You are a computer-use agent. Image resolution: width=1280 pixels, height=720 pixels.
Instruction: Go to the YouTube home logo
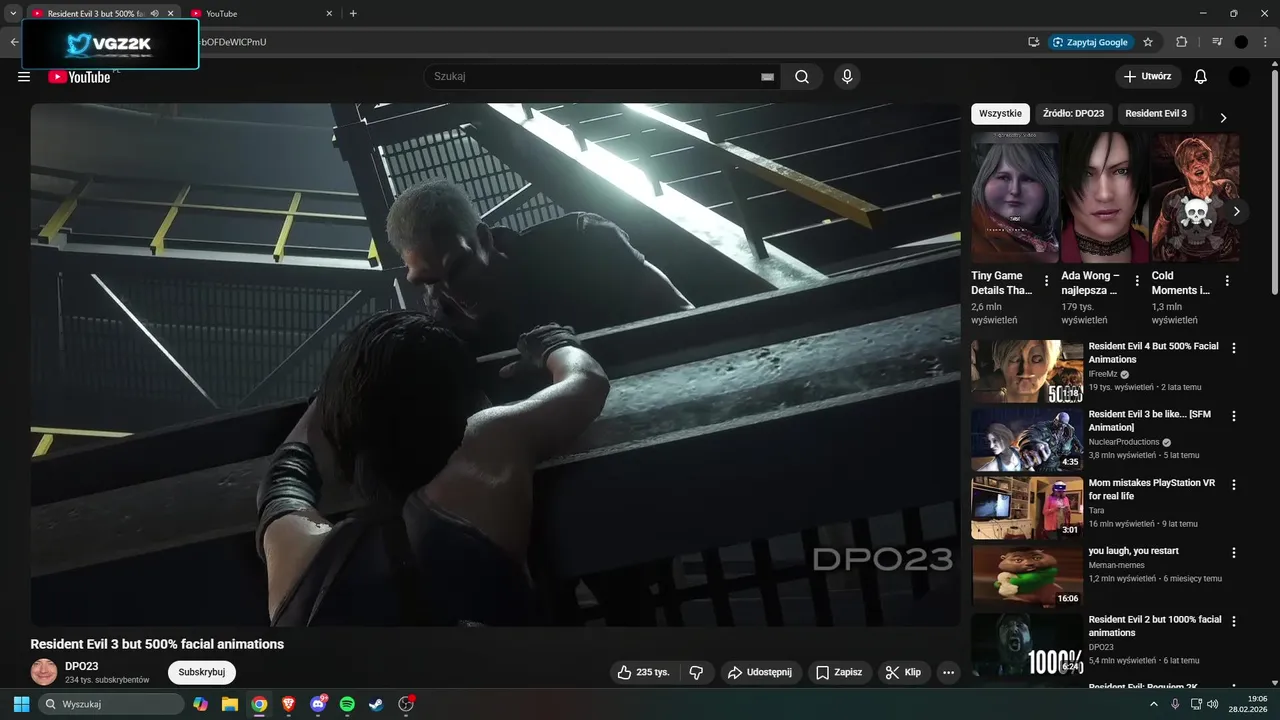tap(79, 77)
